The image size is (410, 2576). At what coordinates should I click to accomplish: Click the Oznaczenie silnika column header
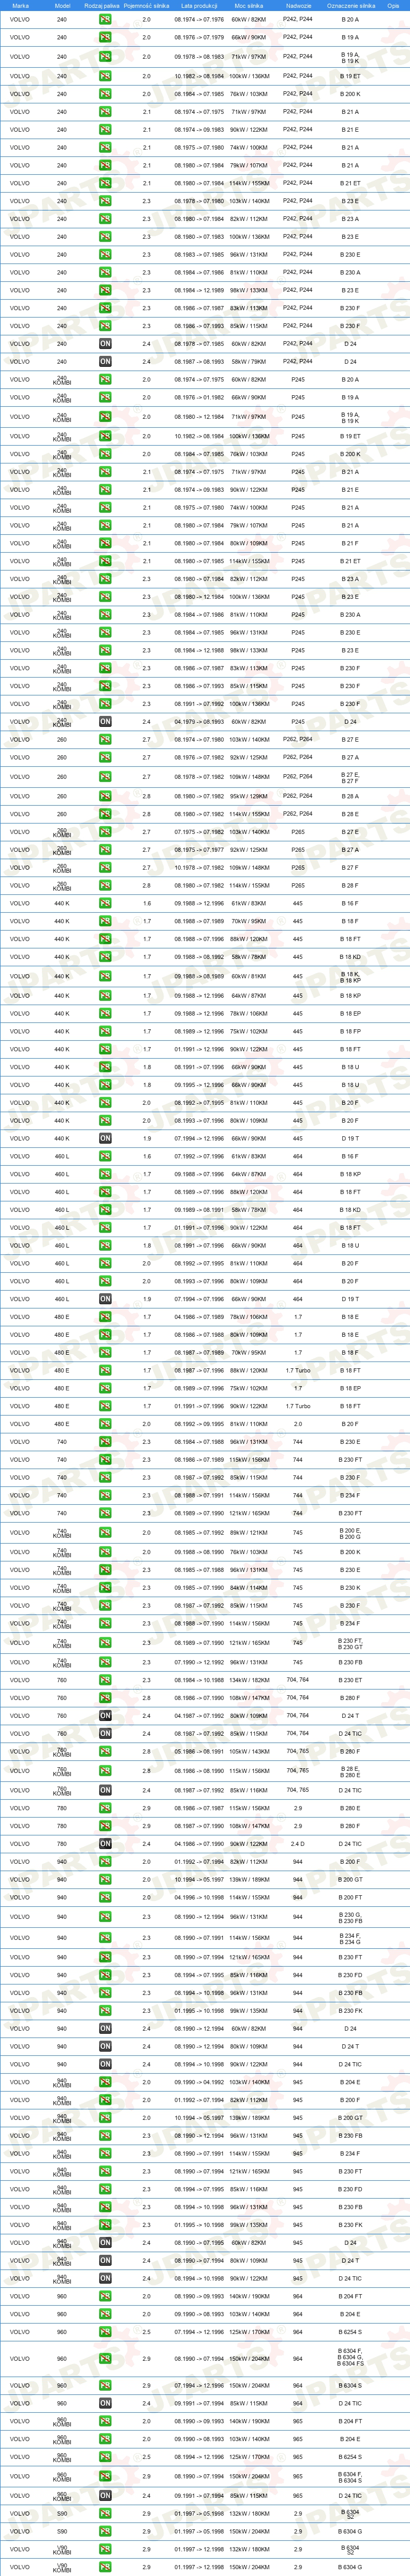click(350, 5)
